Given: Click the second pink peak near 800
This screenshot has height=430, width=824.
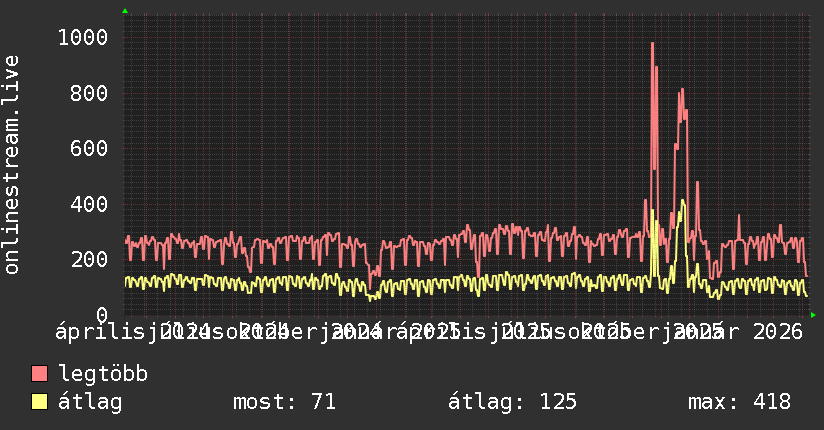Looking at the screenshot, I should click(682, 91).
